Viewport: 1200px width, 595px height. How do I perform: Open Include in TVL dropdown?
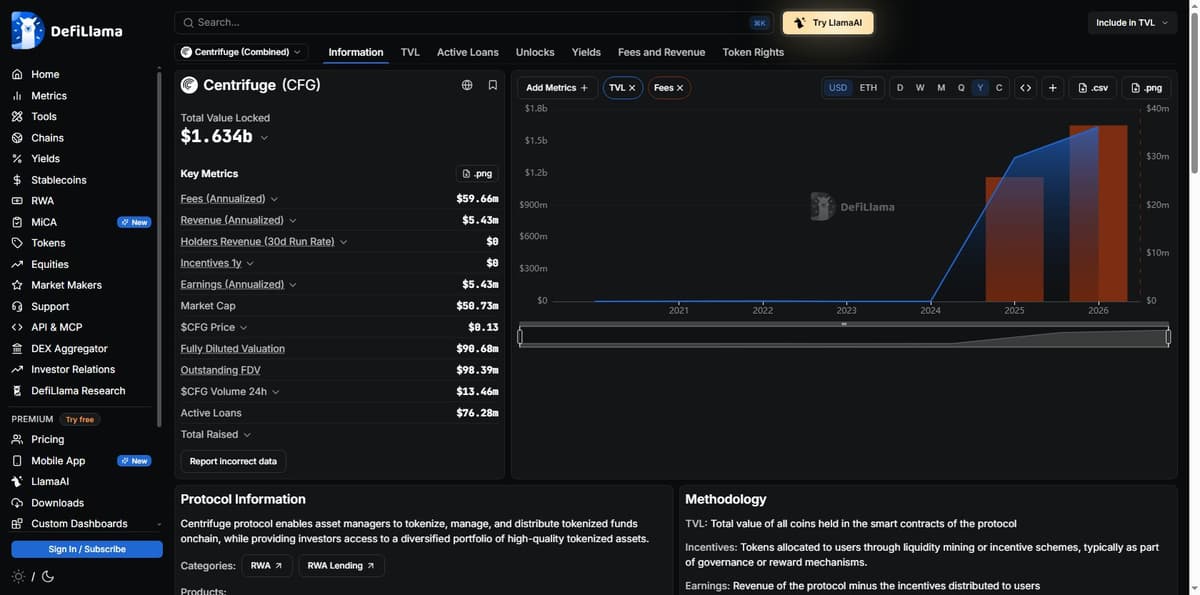[x=1132, y=23]
